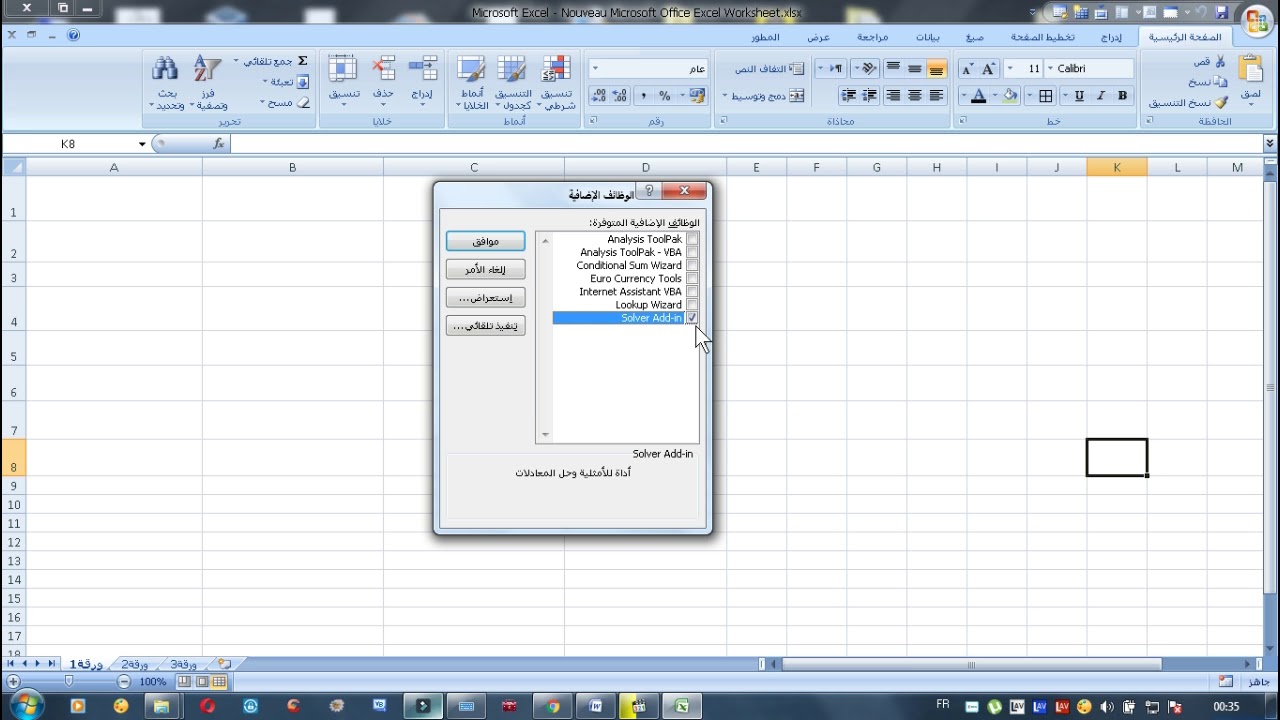
Task: Open the Excel help question mark icon
Action: (74, 35)
